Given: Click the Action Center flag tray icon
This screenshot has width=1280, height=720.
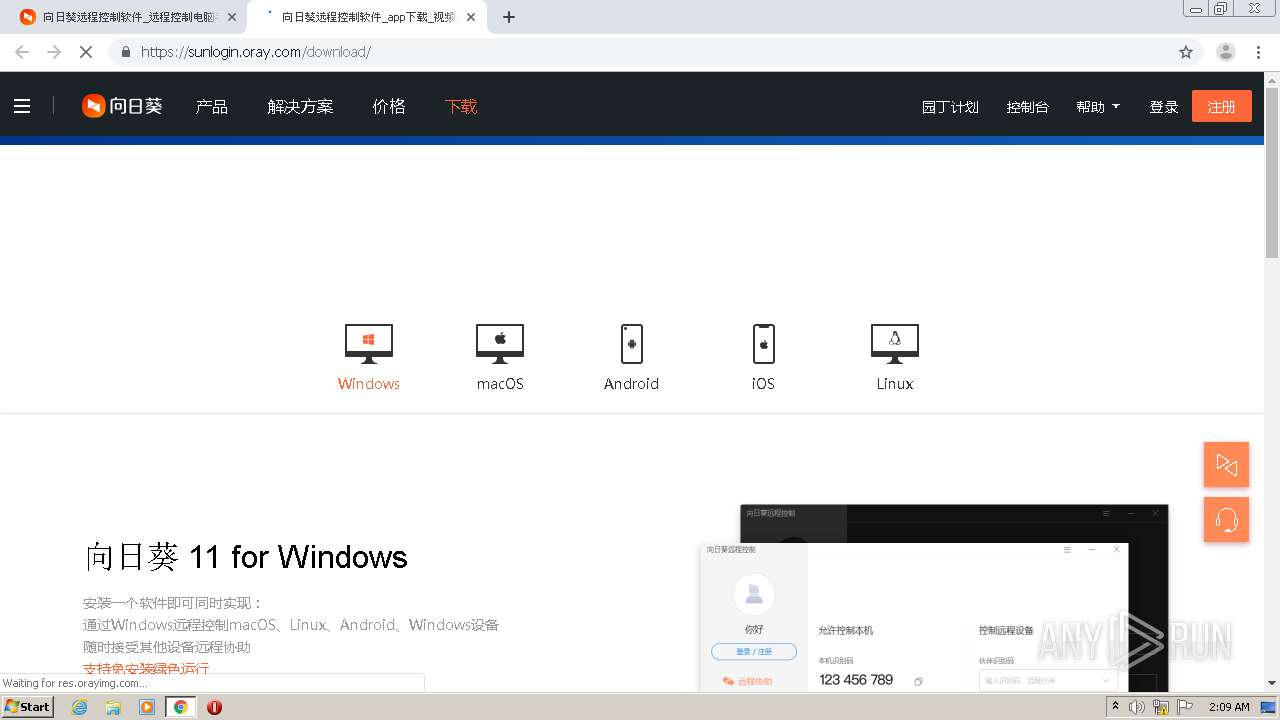Looking at the screenshot, I should click(1185, 707).
